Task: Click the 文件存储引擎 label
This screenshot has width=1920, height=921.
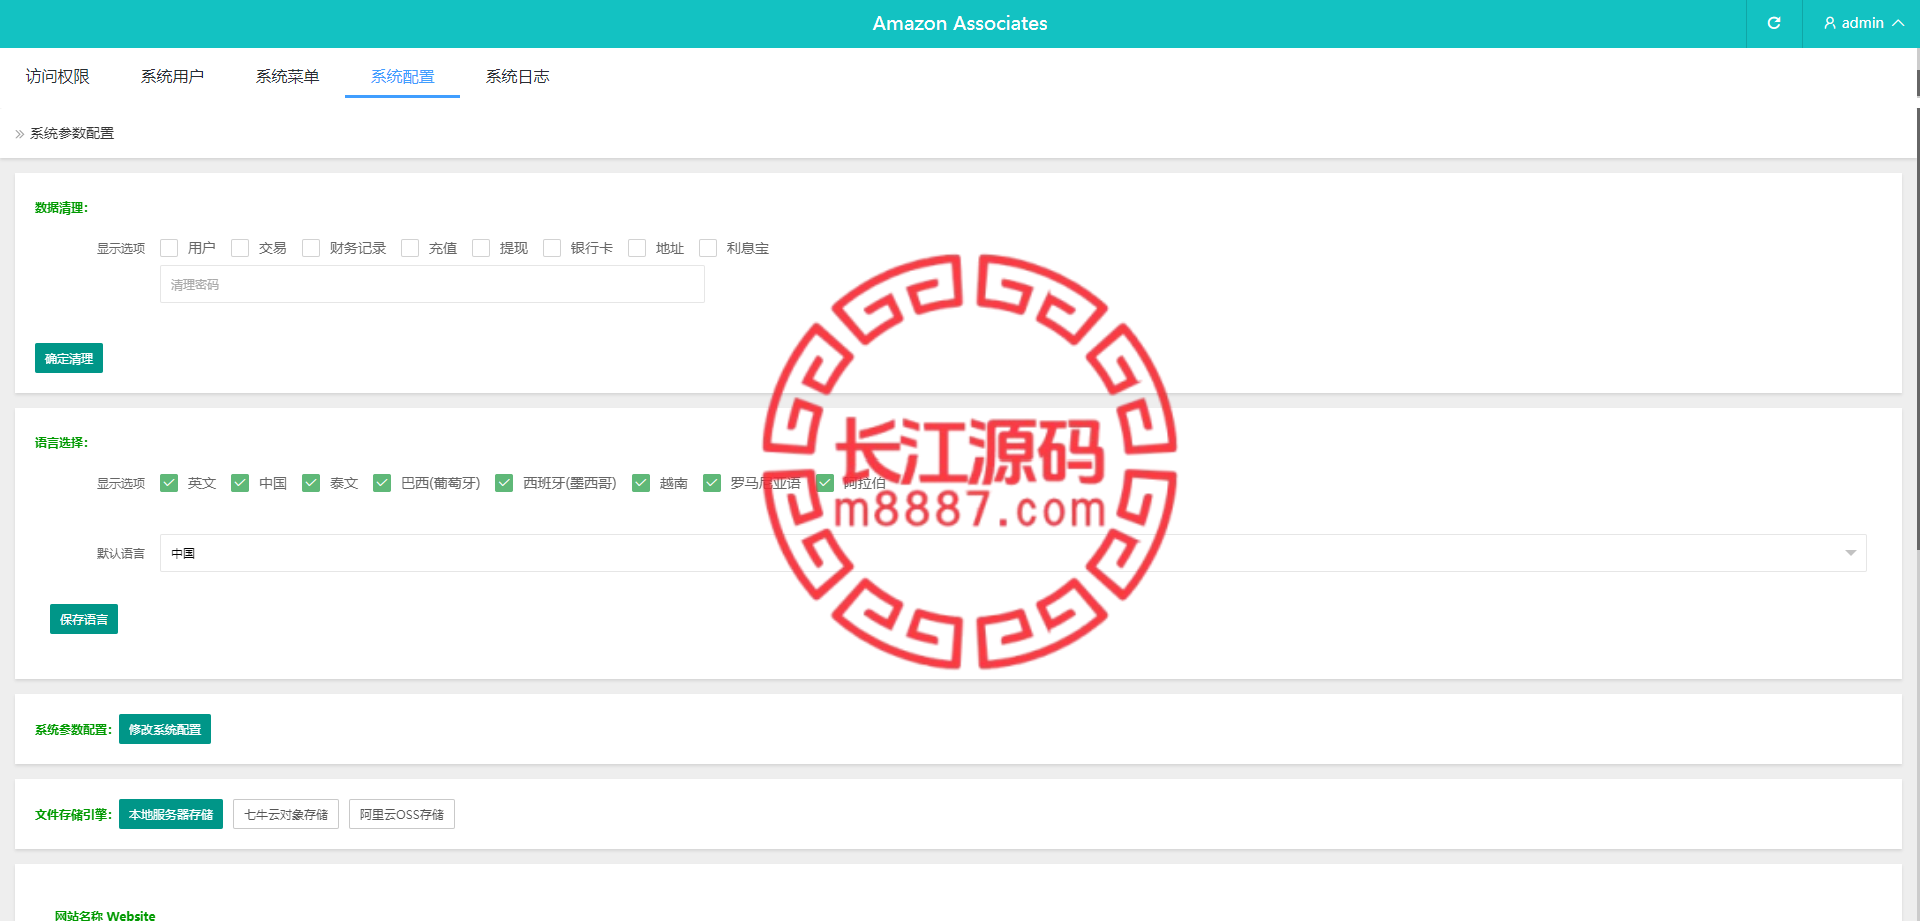Action: tap(73, 815)
